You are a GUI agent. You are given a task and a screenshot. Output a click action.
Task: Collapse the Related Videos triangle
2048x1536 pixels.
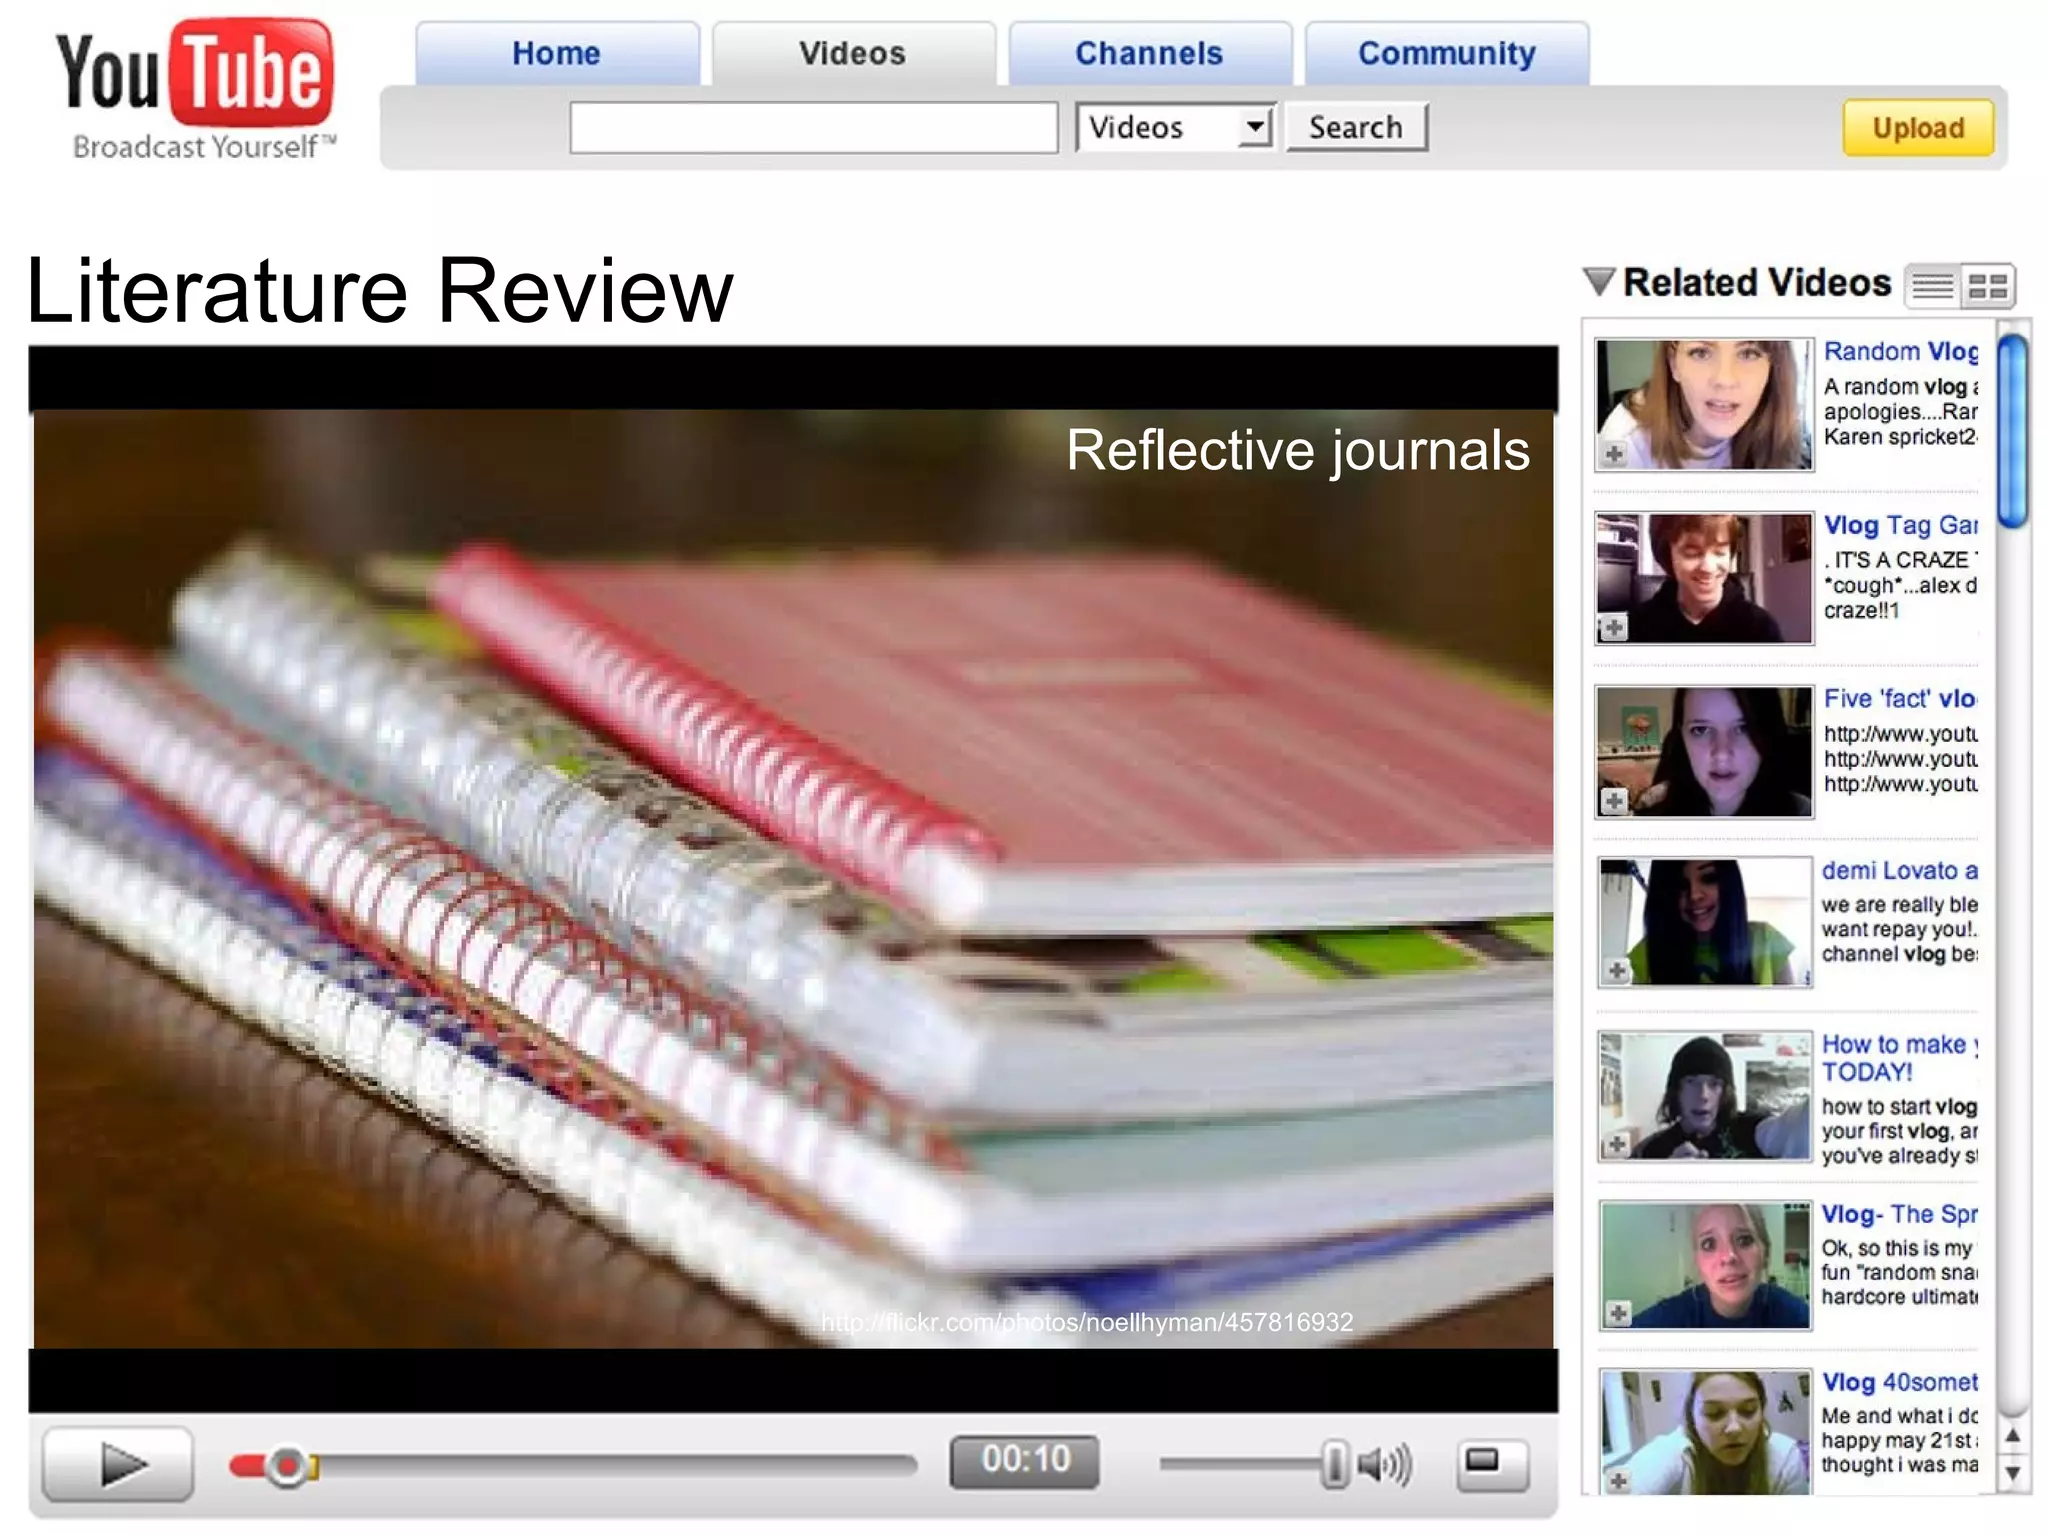(1600, 282)
